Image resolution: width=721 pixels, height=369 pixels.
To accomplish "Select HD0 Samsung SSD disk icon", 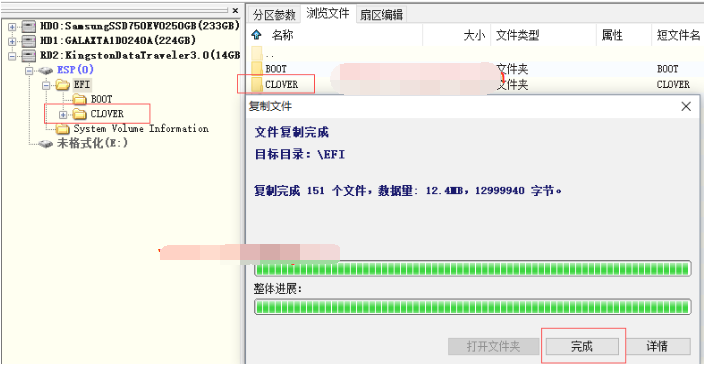I will (x=29, y=26).
